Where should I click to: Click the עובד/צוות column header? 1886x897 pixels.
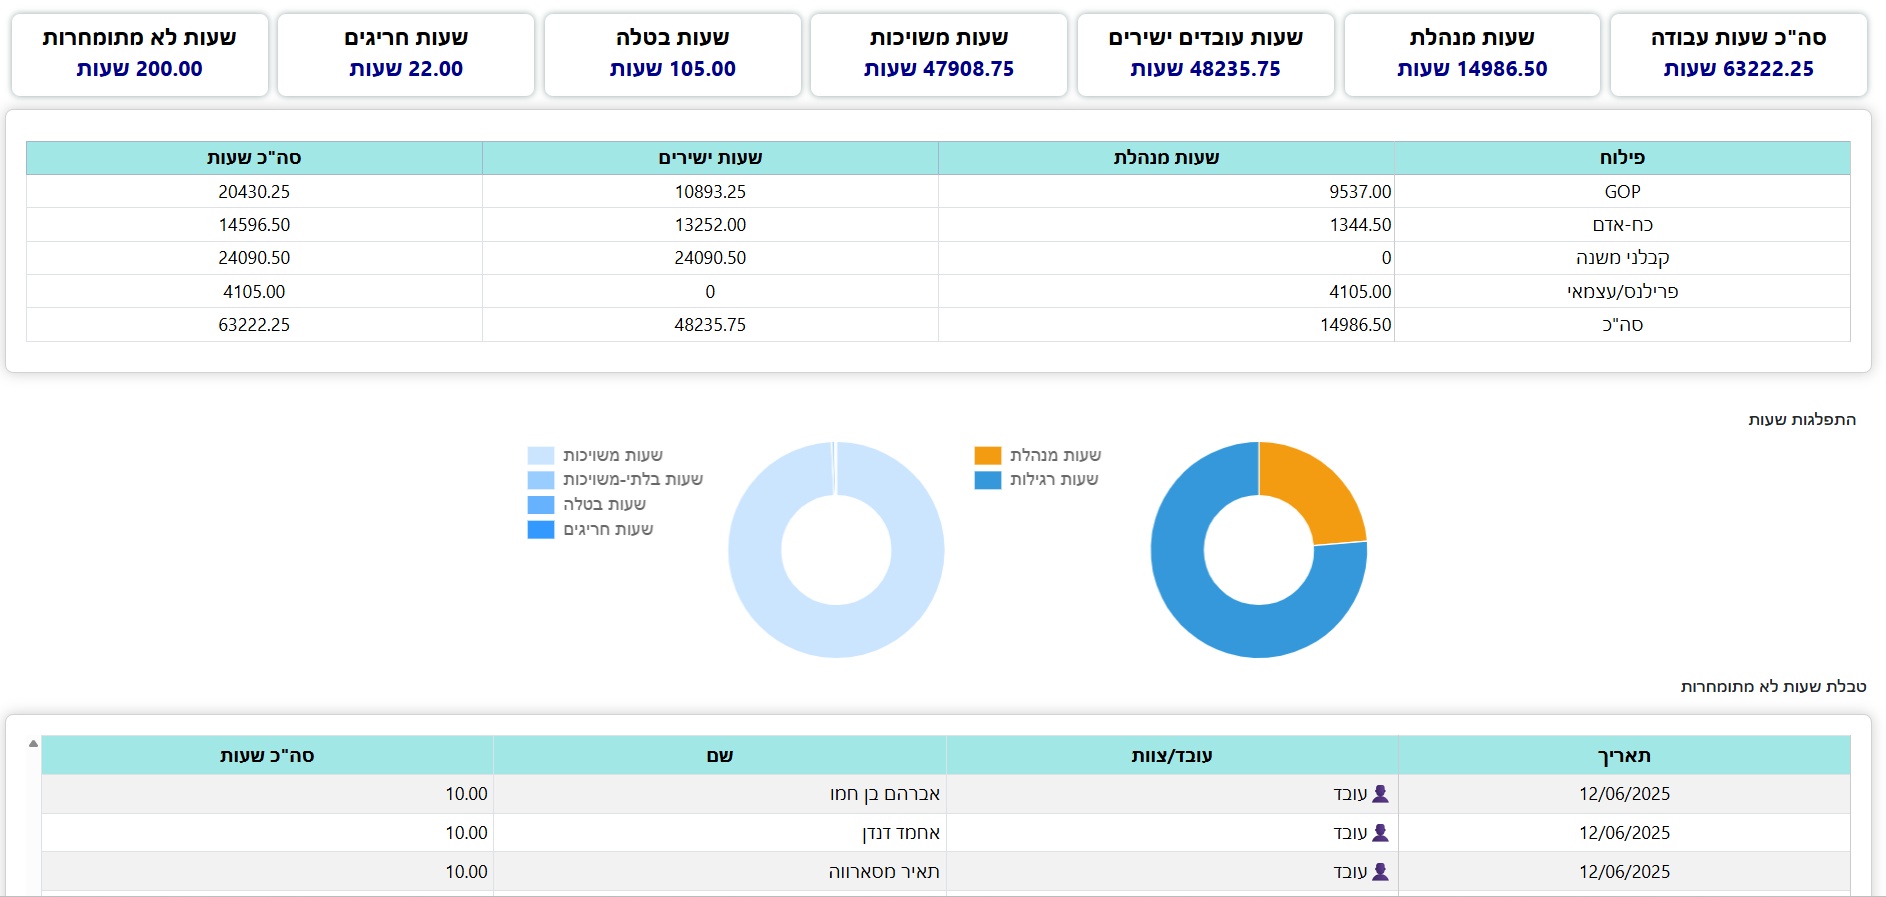1171,756
